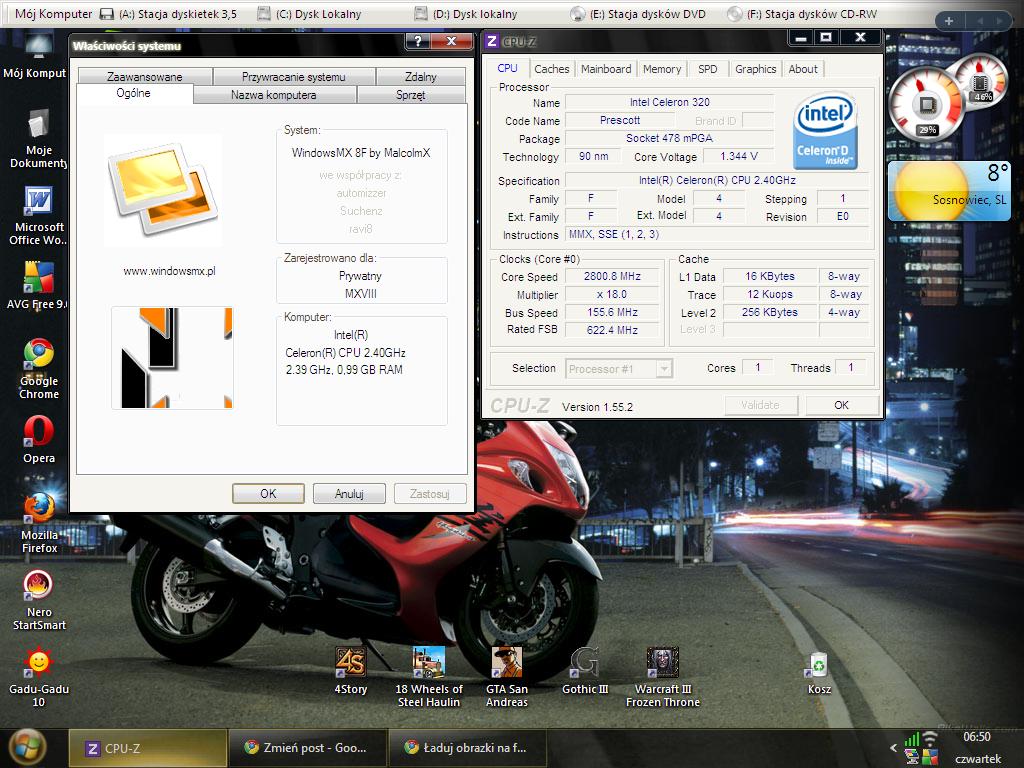Show hidden system tray icons arrow
Screen dimensions: 1024x768
893,748
